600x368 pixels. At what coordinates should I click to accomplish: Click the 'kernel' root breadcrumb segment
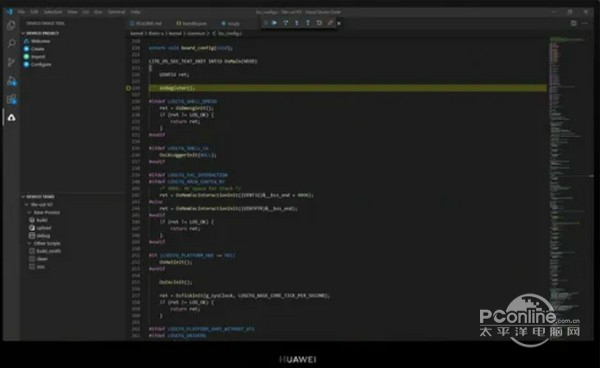point(137,33)
